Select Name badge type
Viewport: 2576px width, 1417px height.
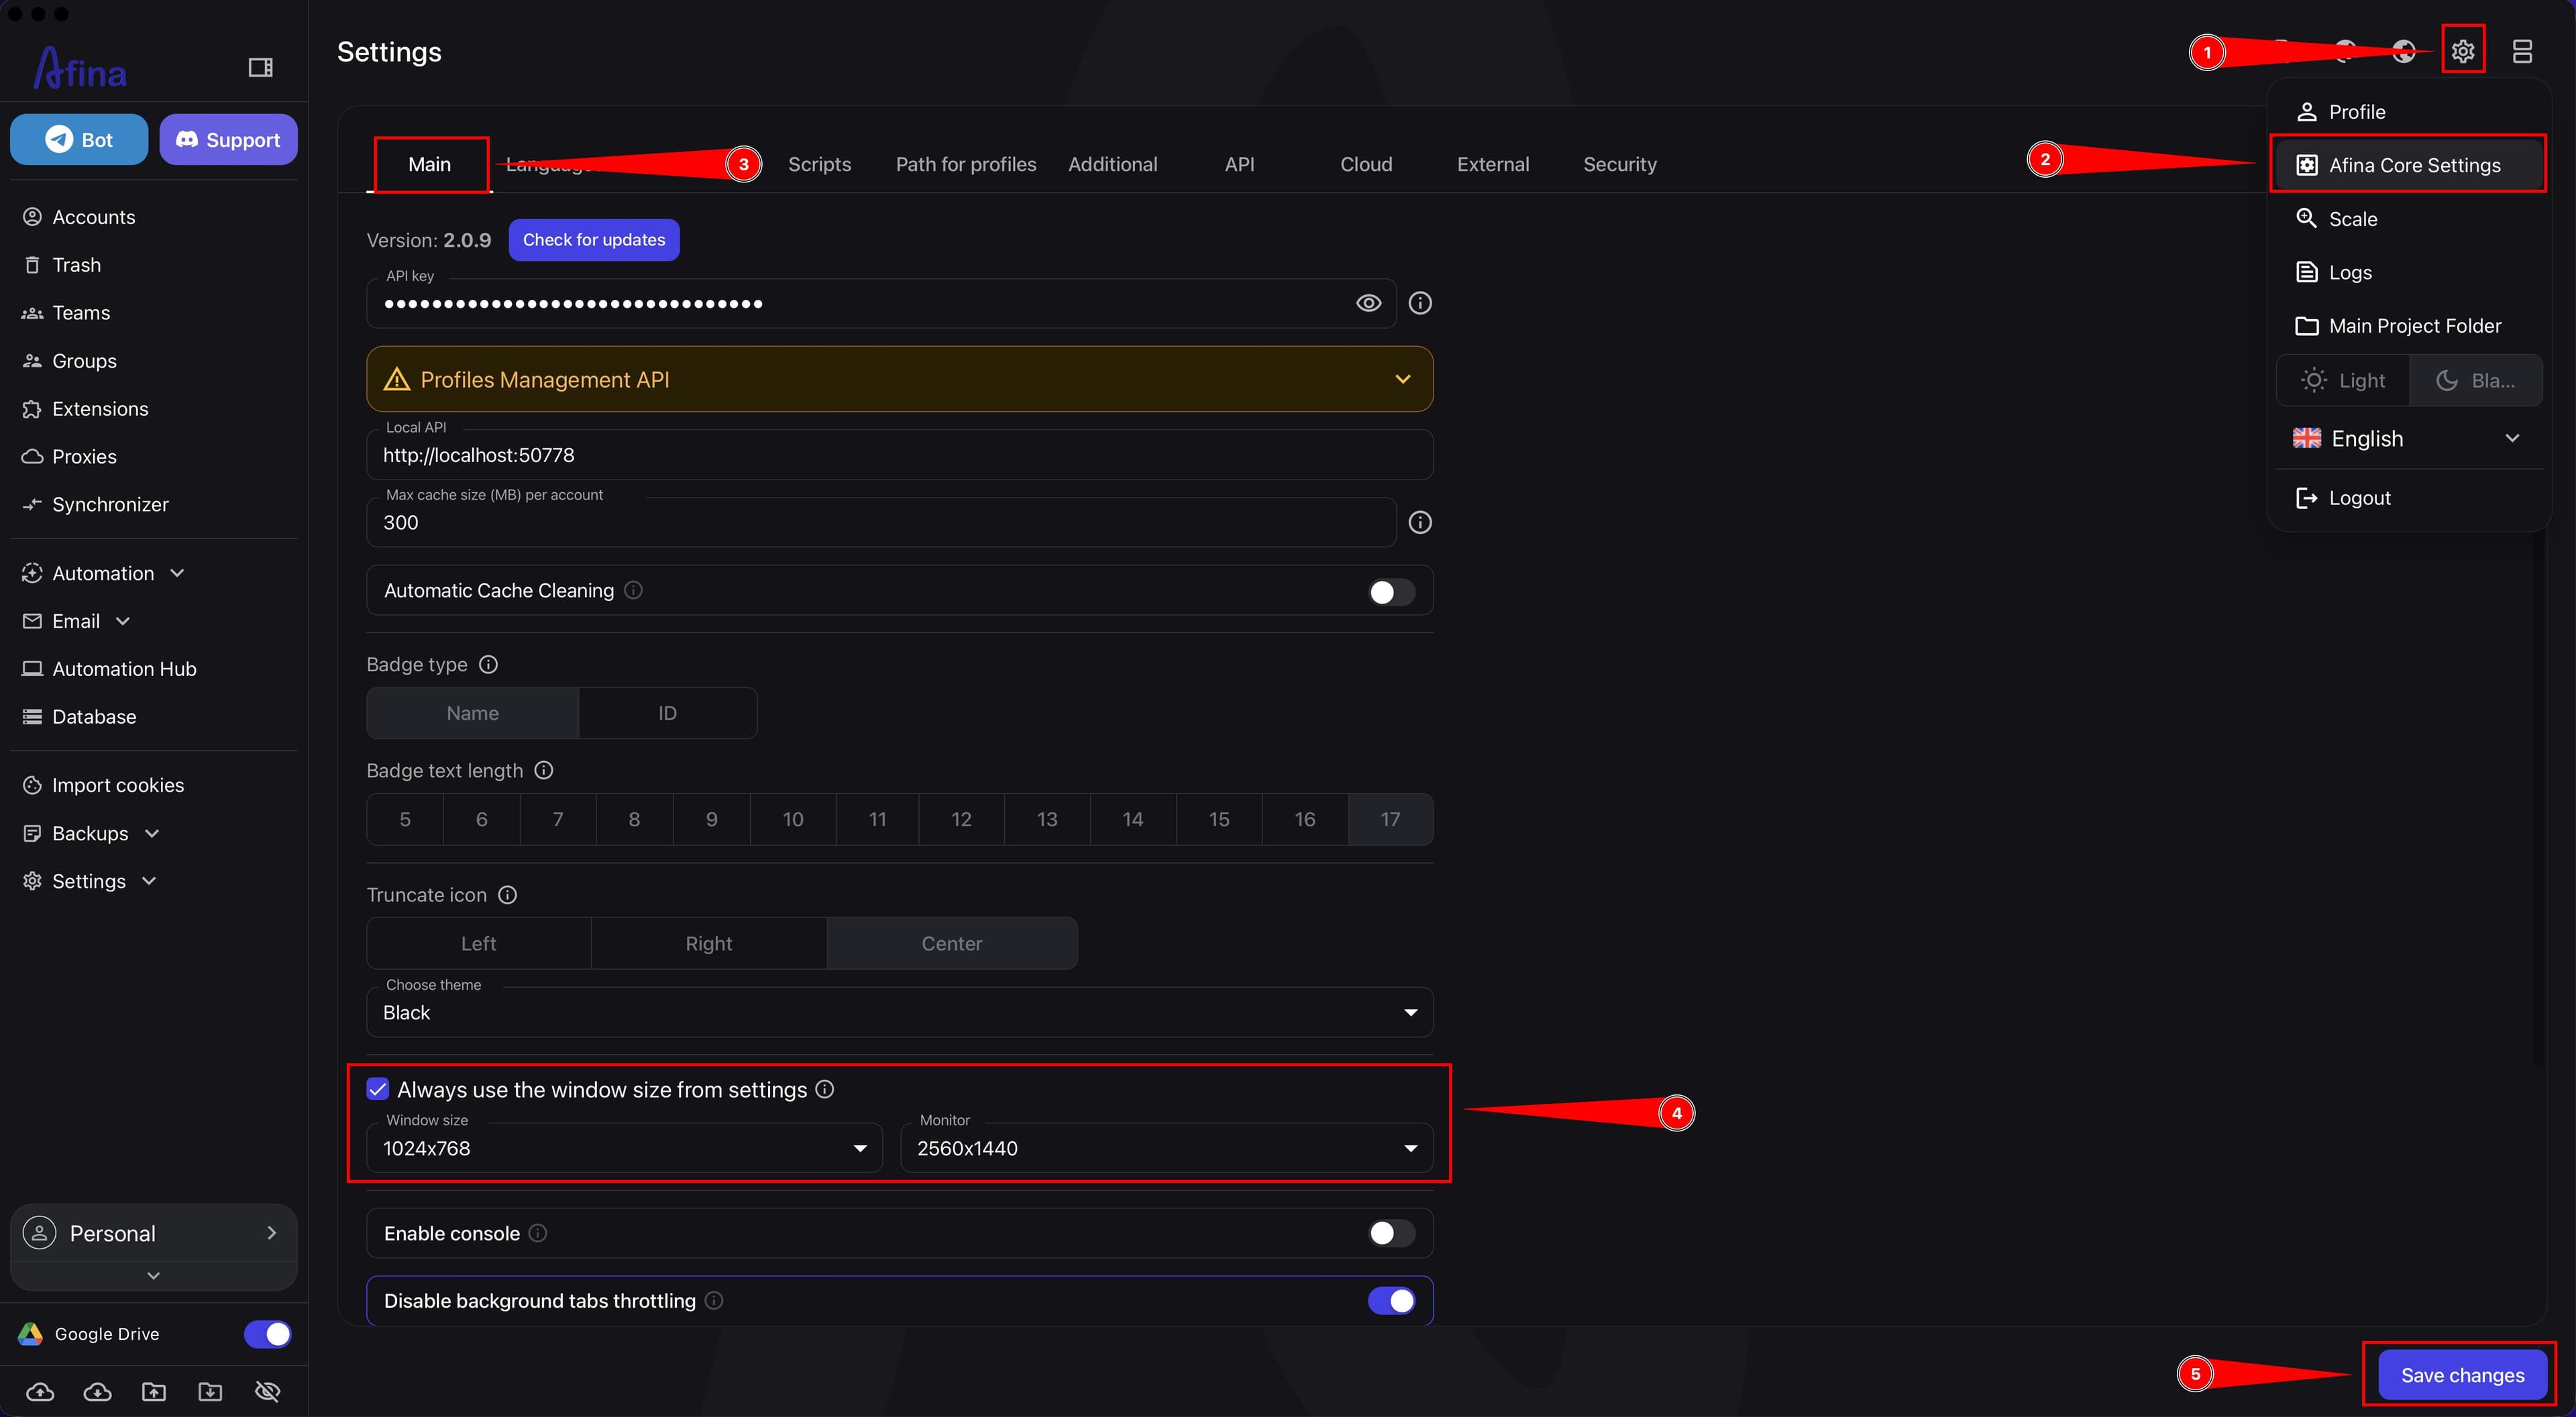473,713
